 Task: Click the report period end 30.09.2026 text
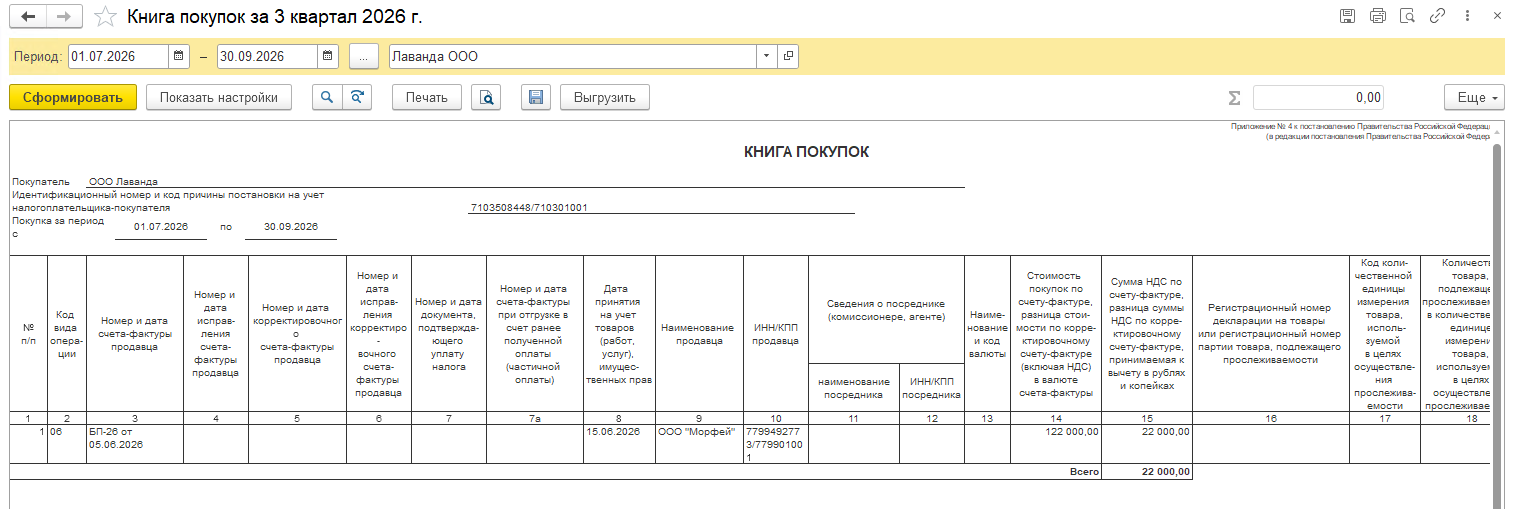coord(290,227)
